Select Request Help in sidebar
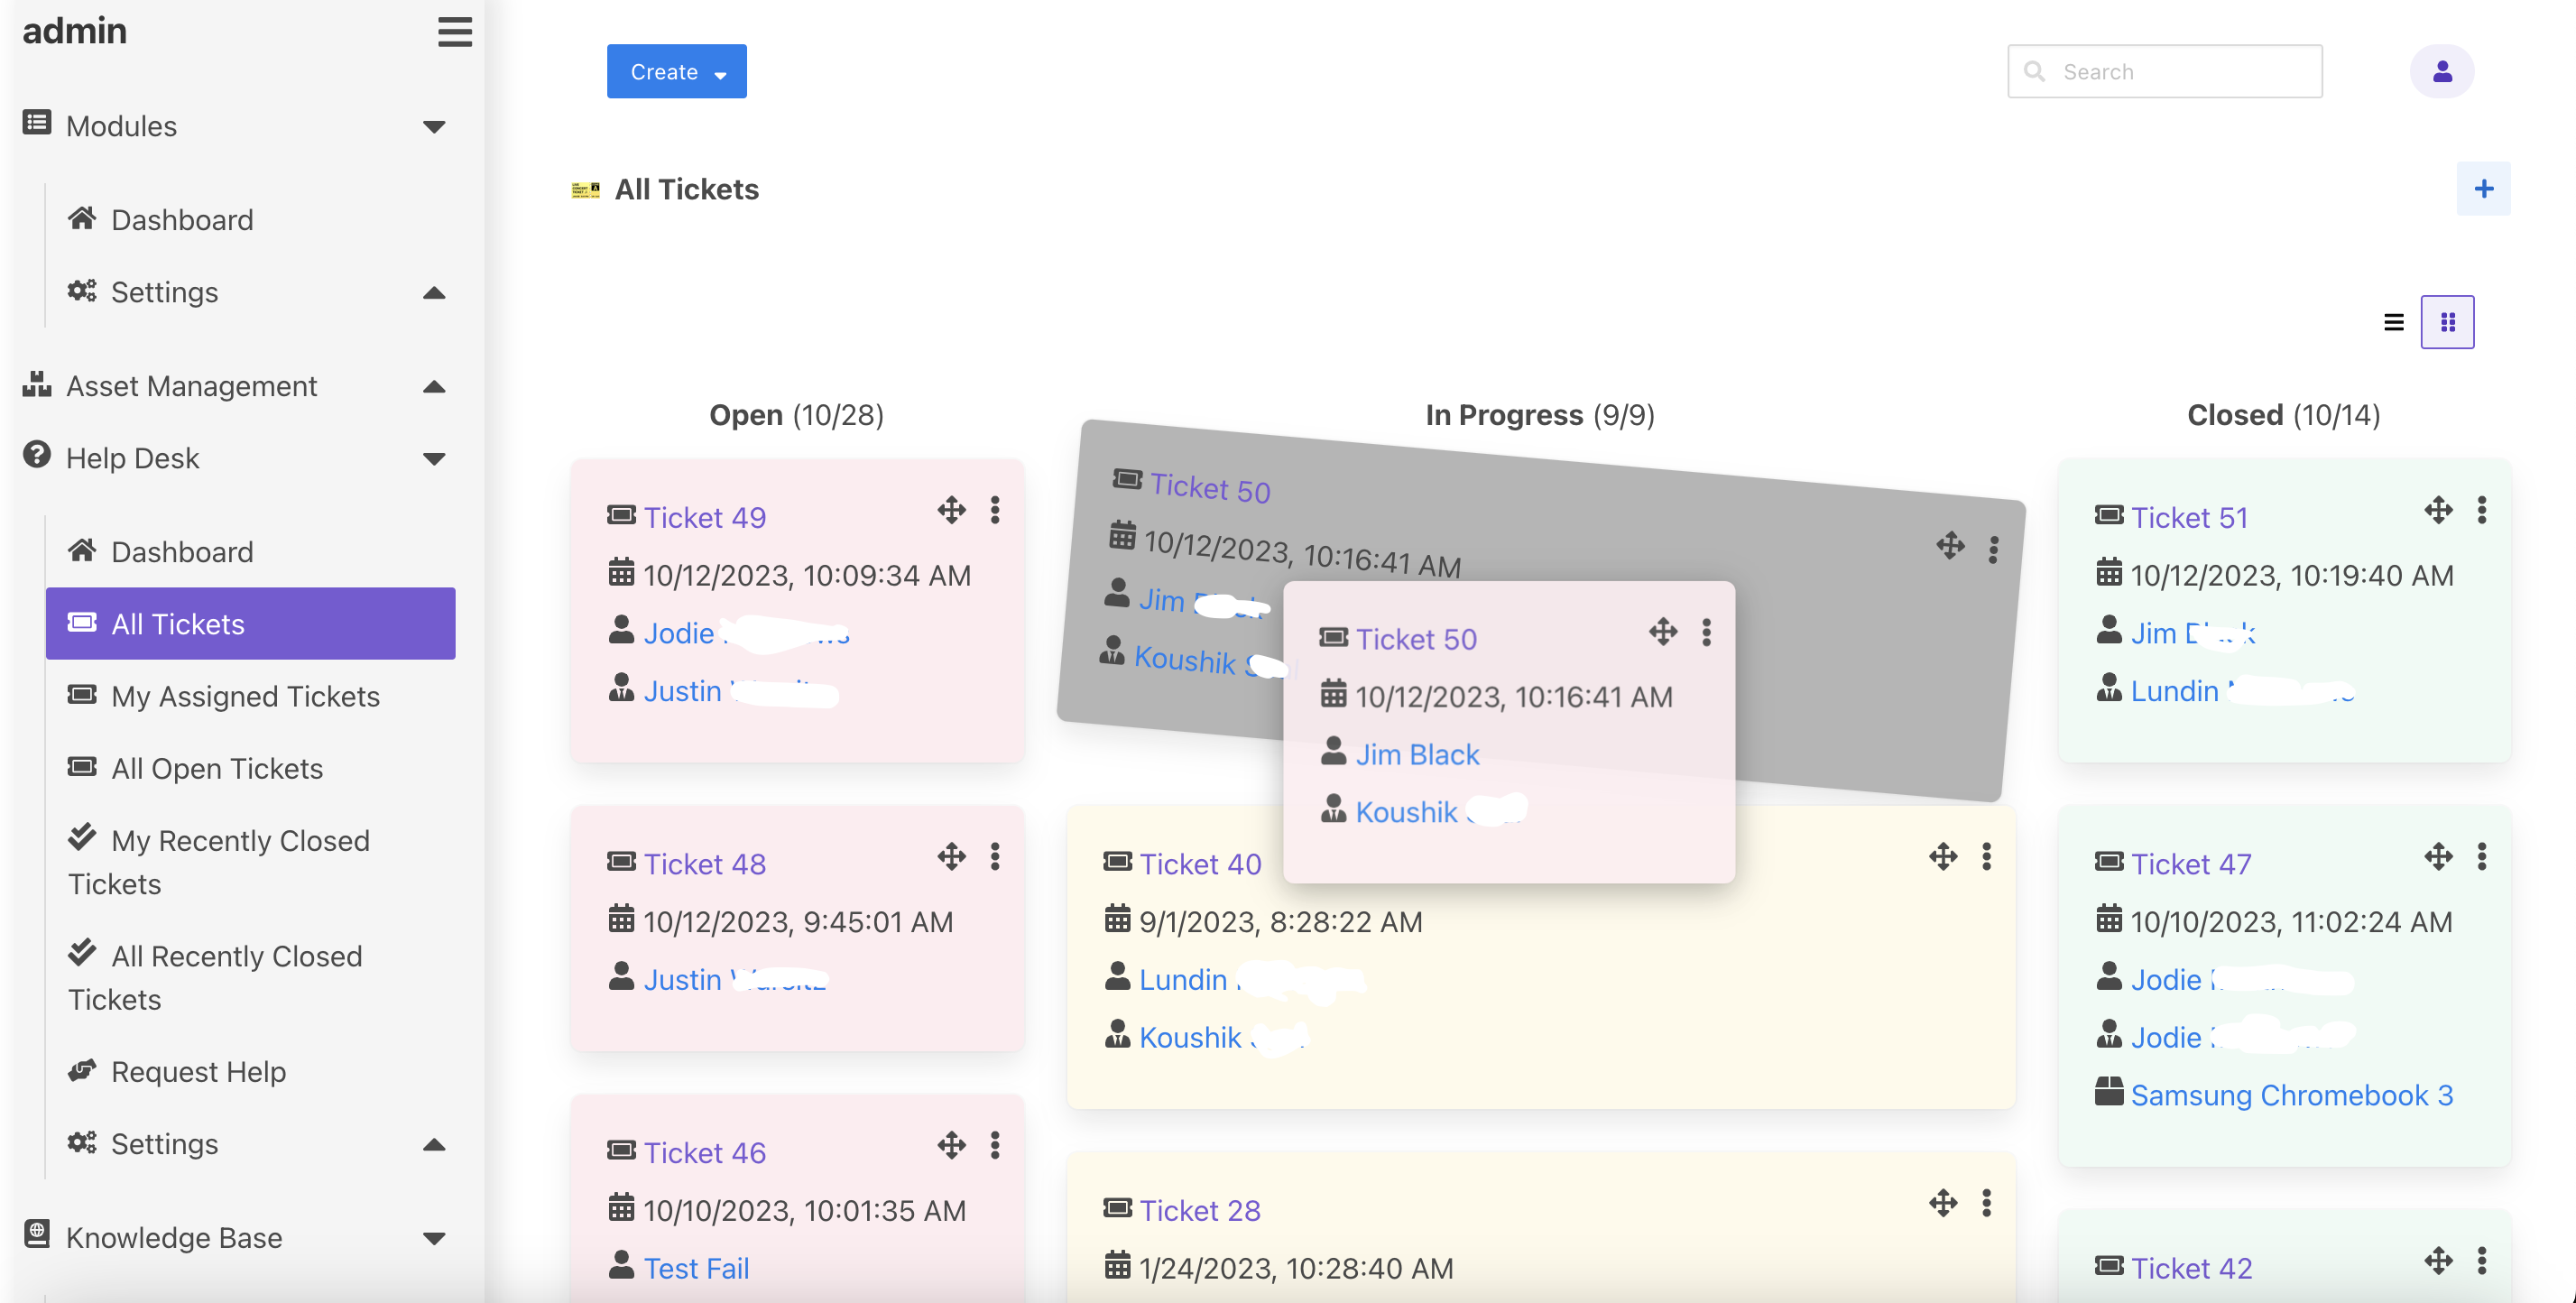This screenshot has width=2576, height=1303. coord(198,1071)
